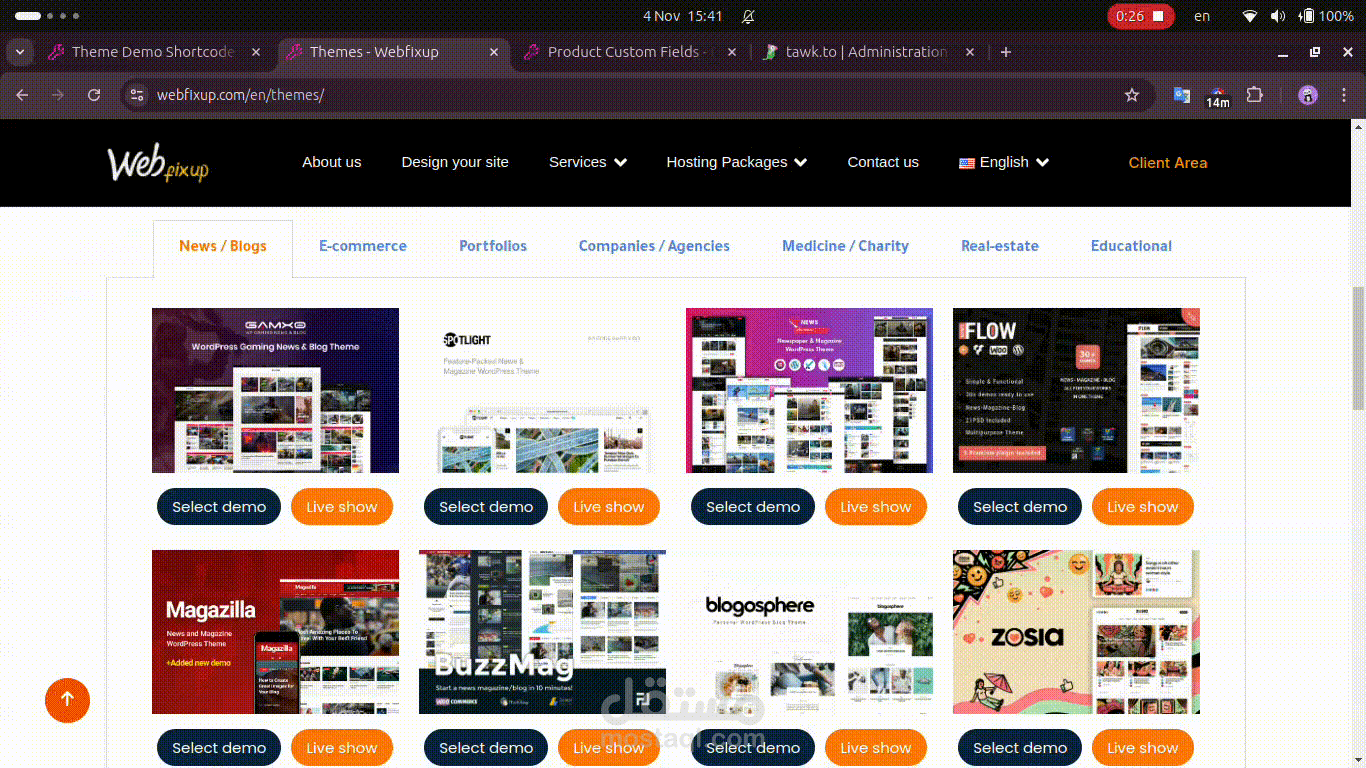Open the About us page
1366x768 pixels.
(x=332, y=162)
